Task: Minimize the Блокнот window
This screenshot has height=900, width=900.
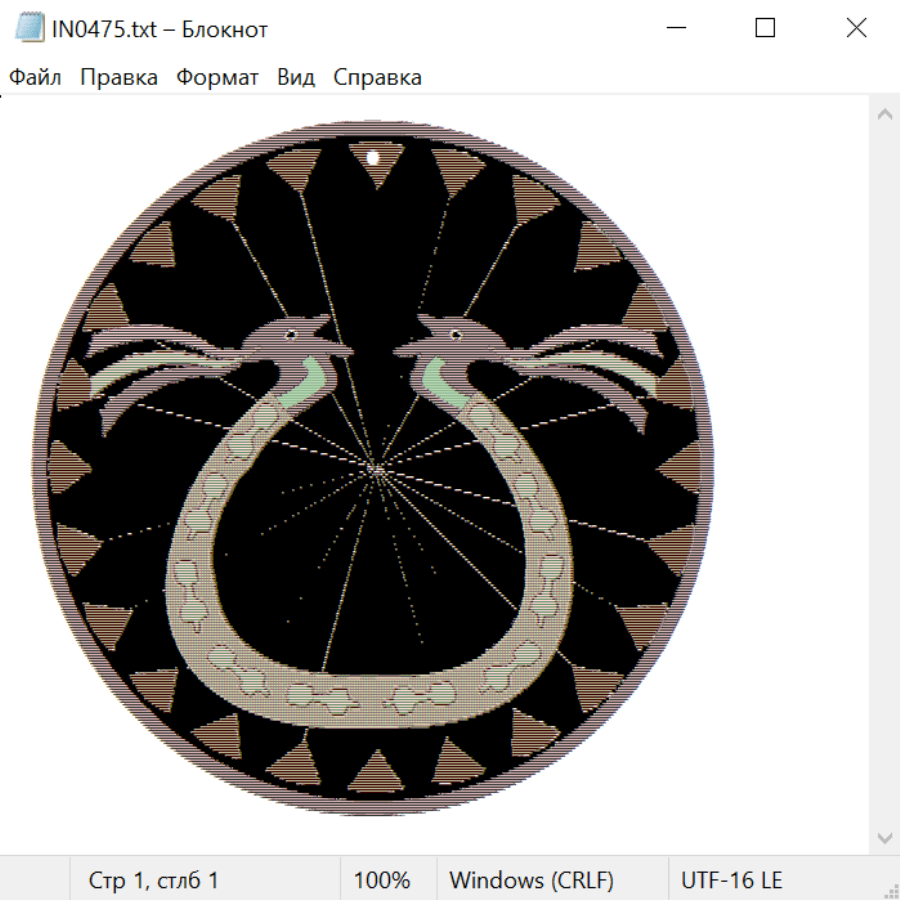Action: click(674, 28)
